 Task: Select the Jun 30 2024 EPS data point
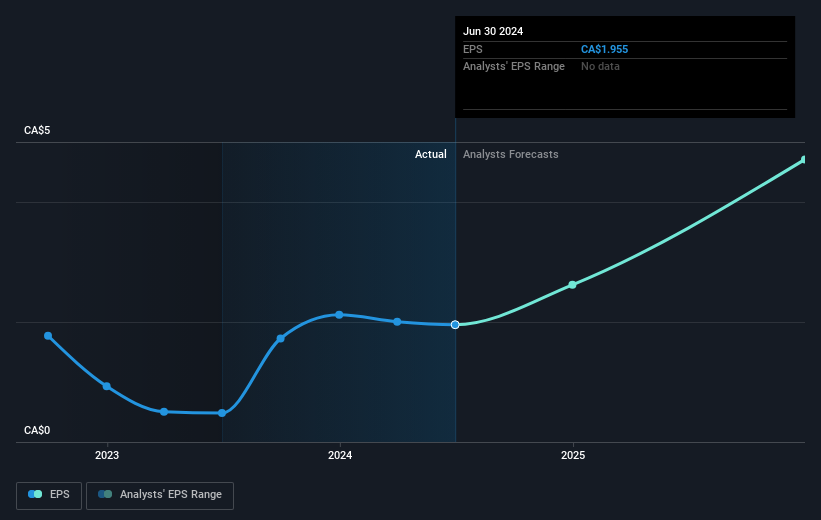click(455, 325)
